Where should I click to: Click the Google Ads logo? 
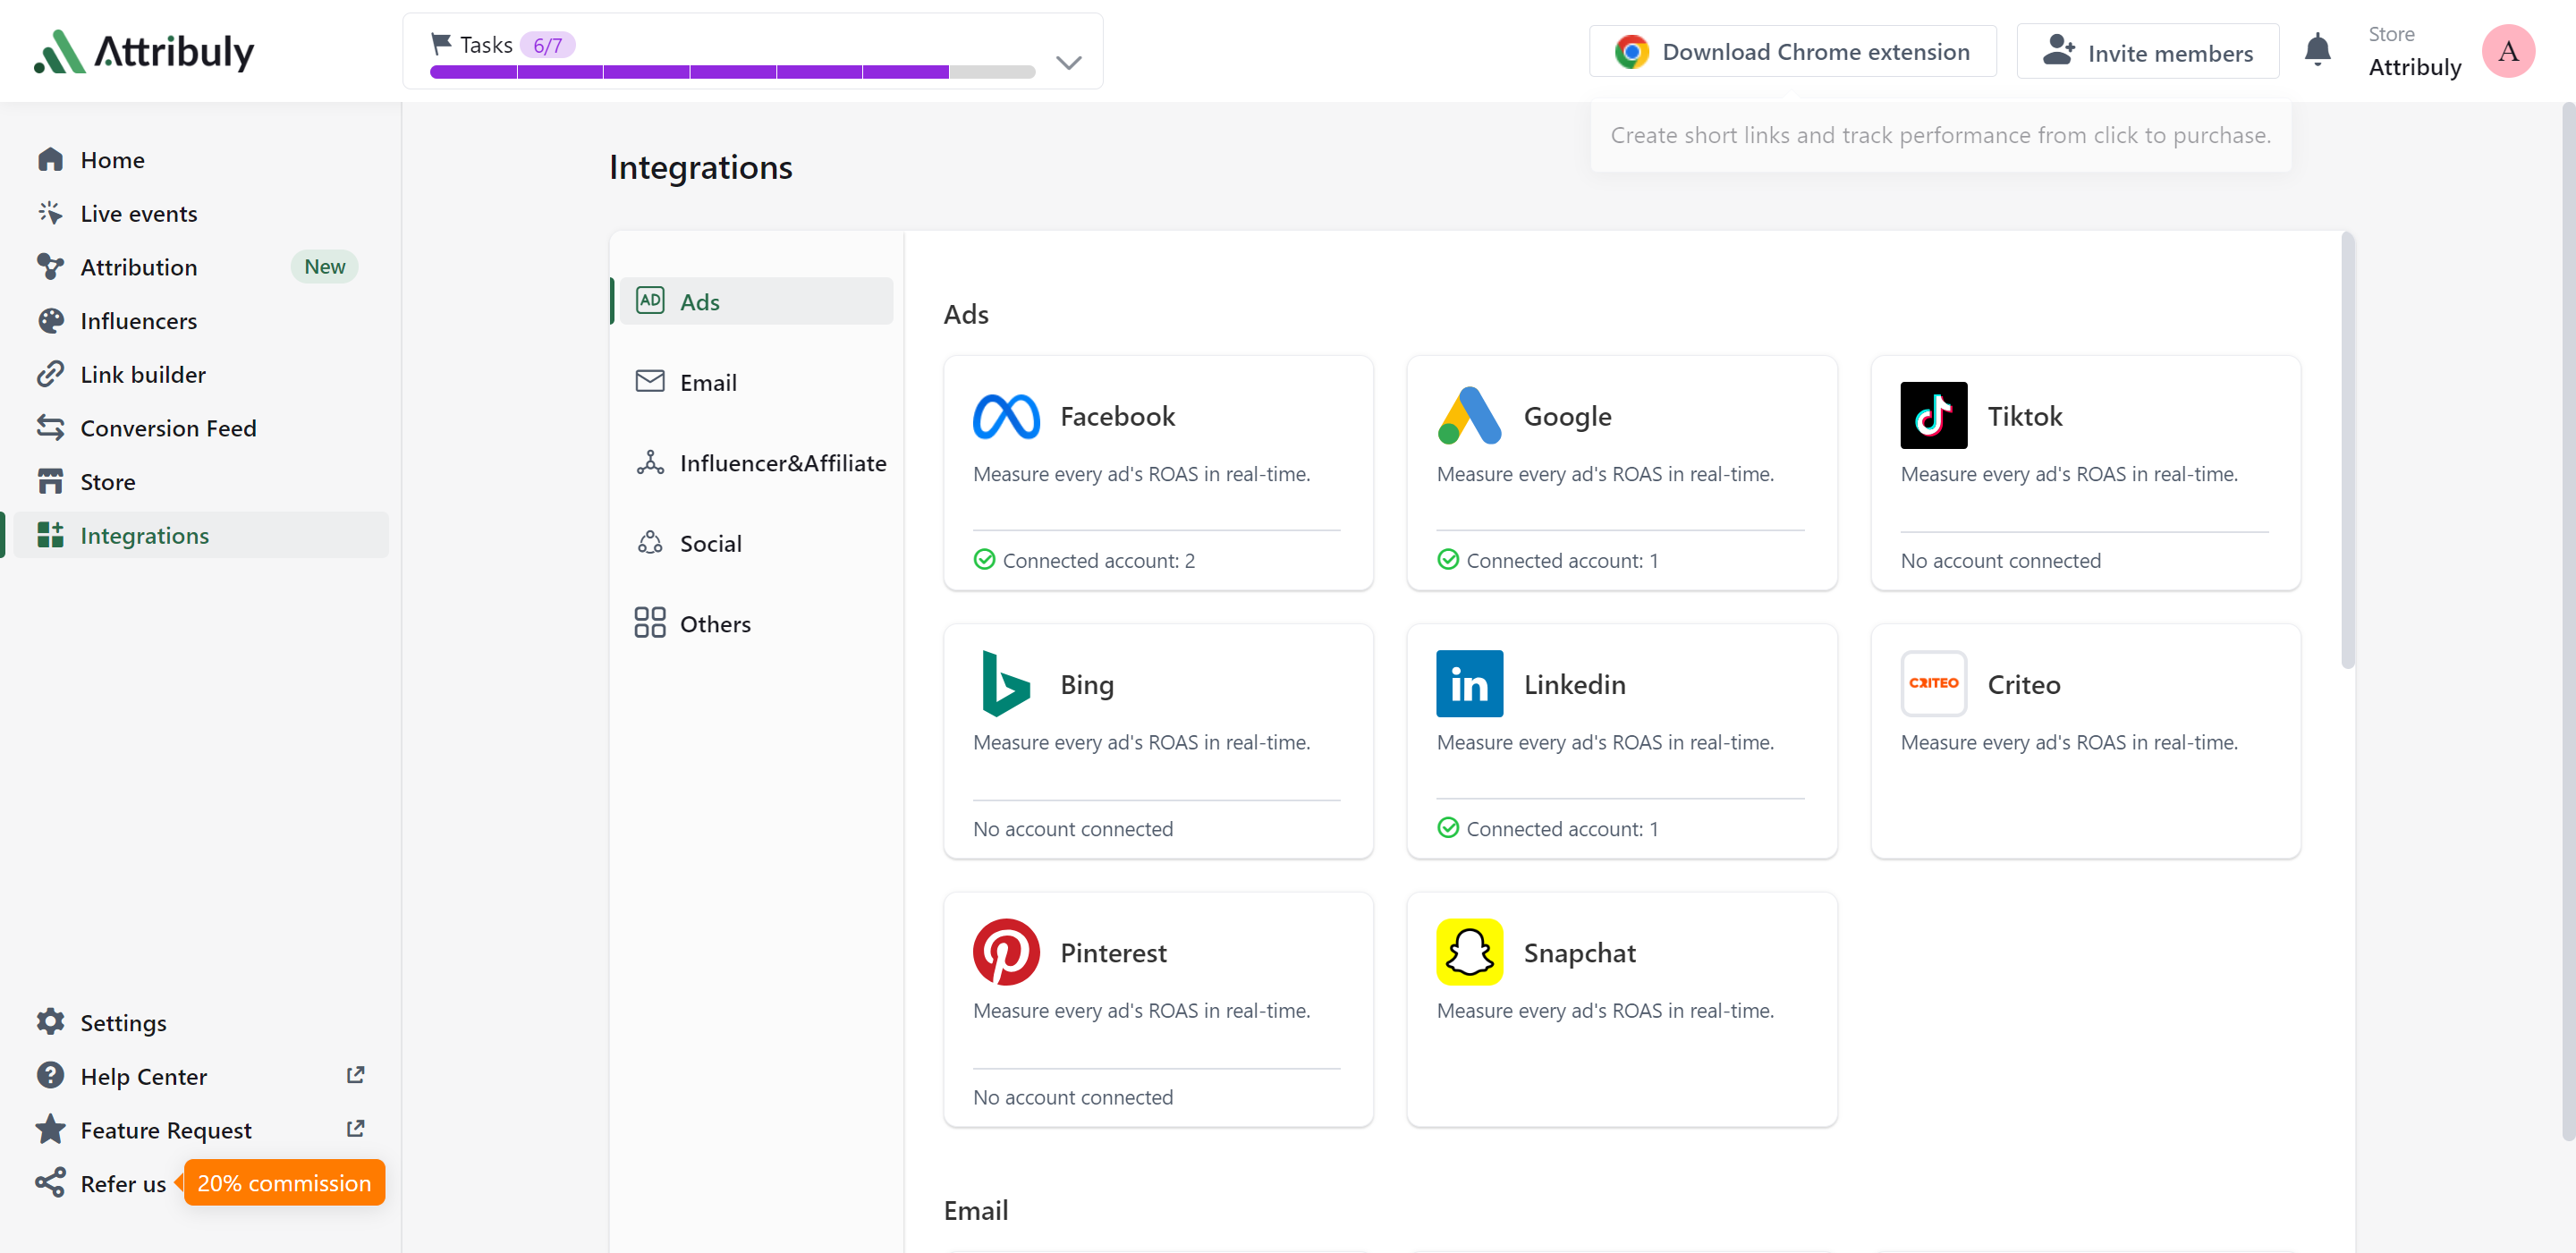pyautogui.click(x=1469, y=416)
